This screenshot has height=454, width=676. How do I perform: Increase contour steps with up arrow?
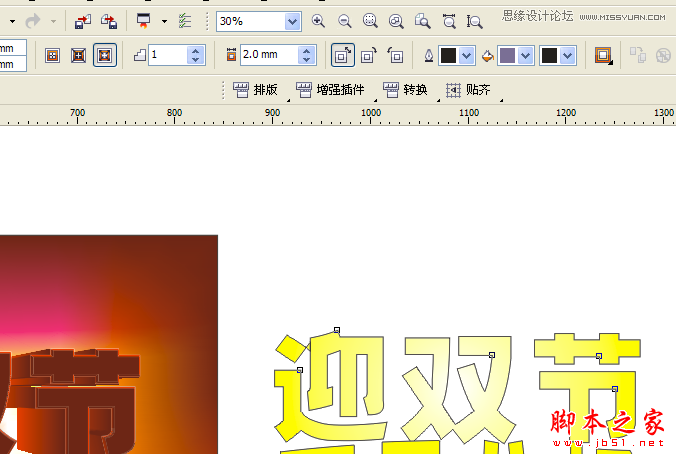coord(196,50)
